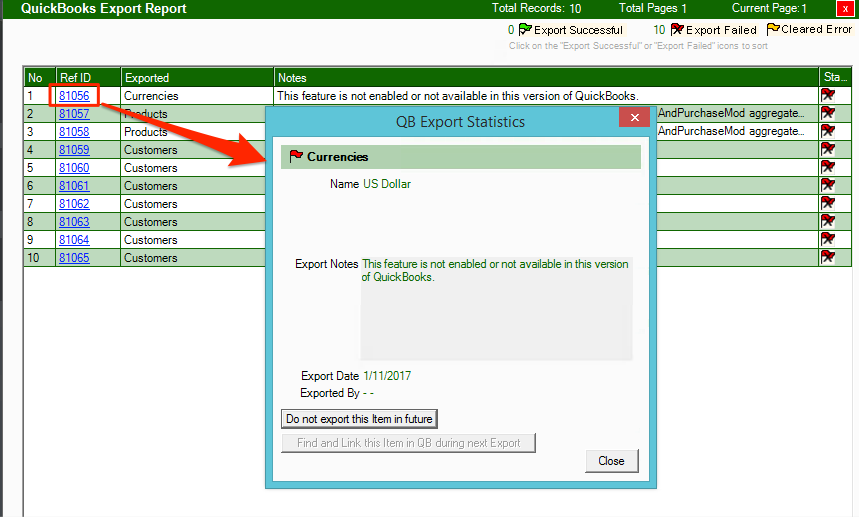Click the failed status flag for 81061
This screenshot has height=517, width=859.
[x=828, y=185]
